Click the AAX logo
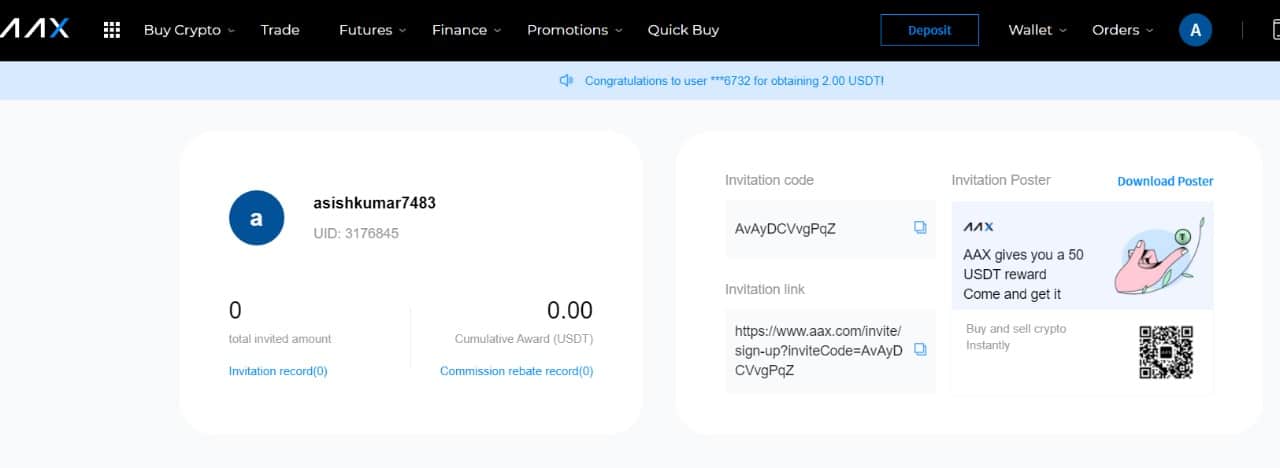Image resolution: width=1280 pixels, height=468 pixels. (35, 29)
